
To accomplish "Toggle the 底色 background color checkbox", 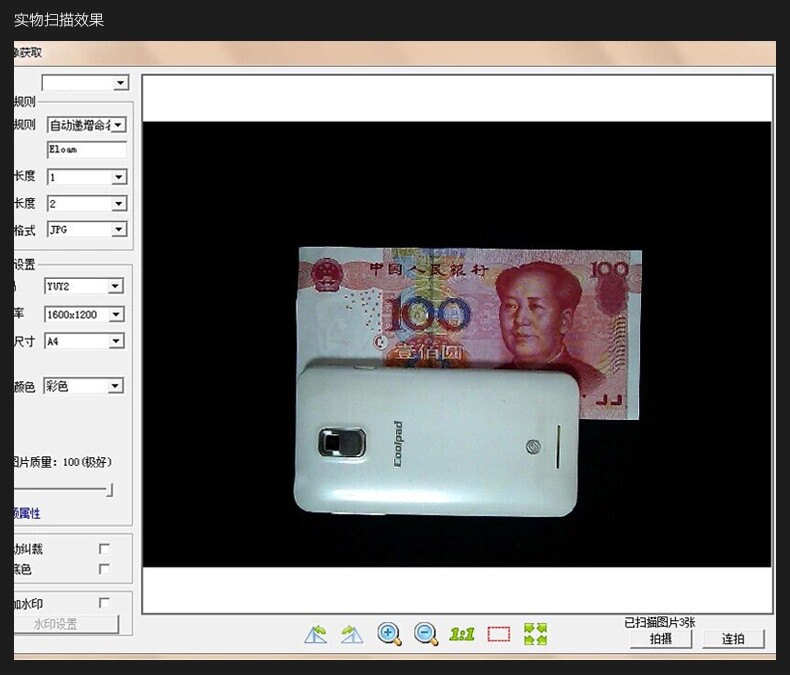I will tap(104, 569).
